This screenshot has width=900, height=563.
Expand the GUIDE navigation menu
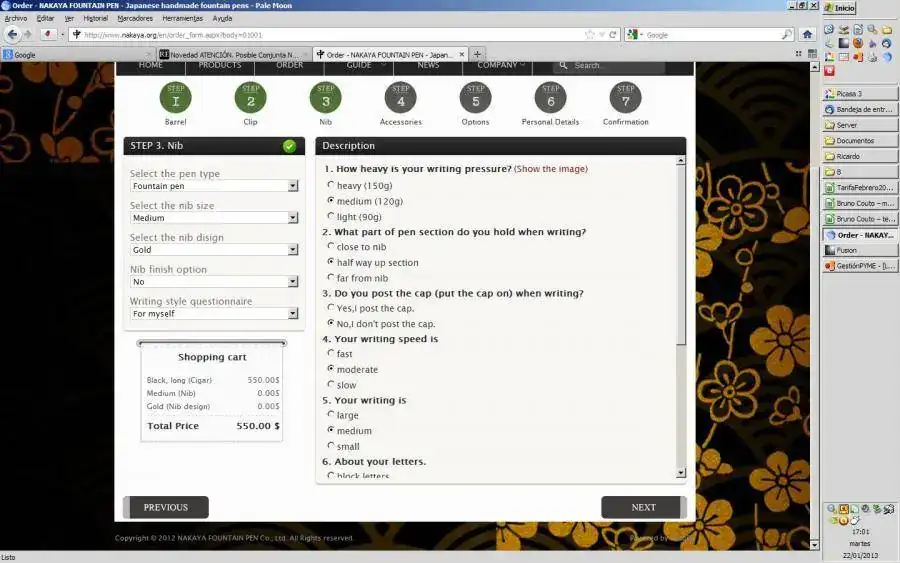[359, 65]
